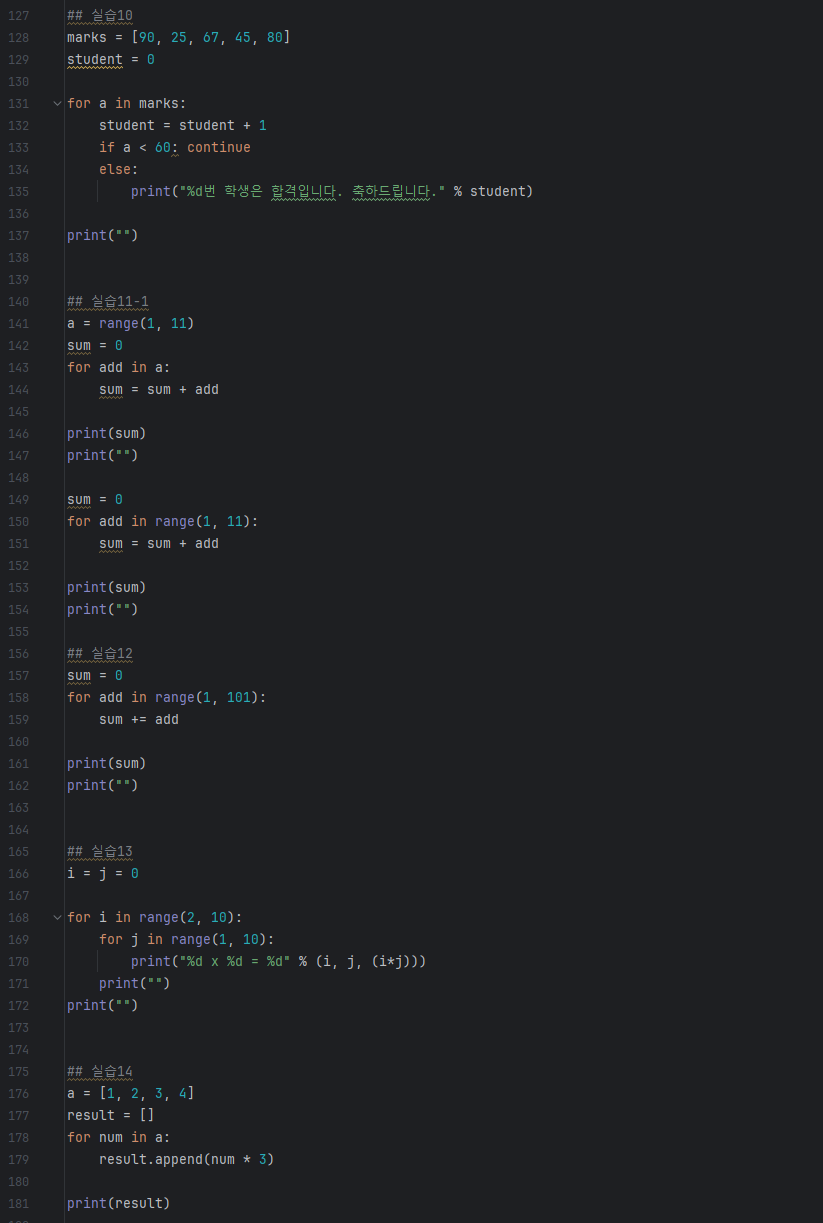Viewport: 823px width, 1223px height.
Task: Click 'result.append(num * 3)' line
Action: tap(187, 1159)
